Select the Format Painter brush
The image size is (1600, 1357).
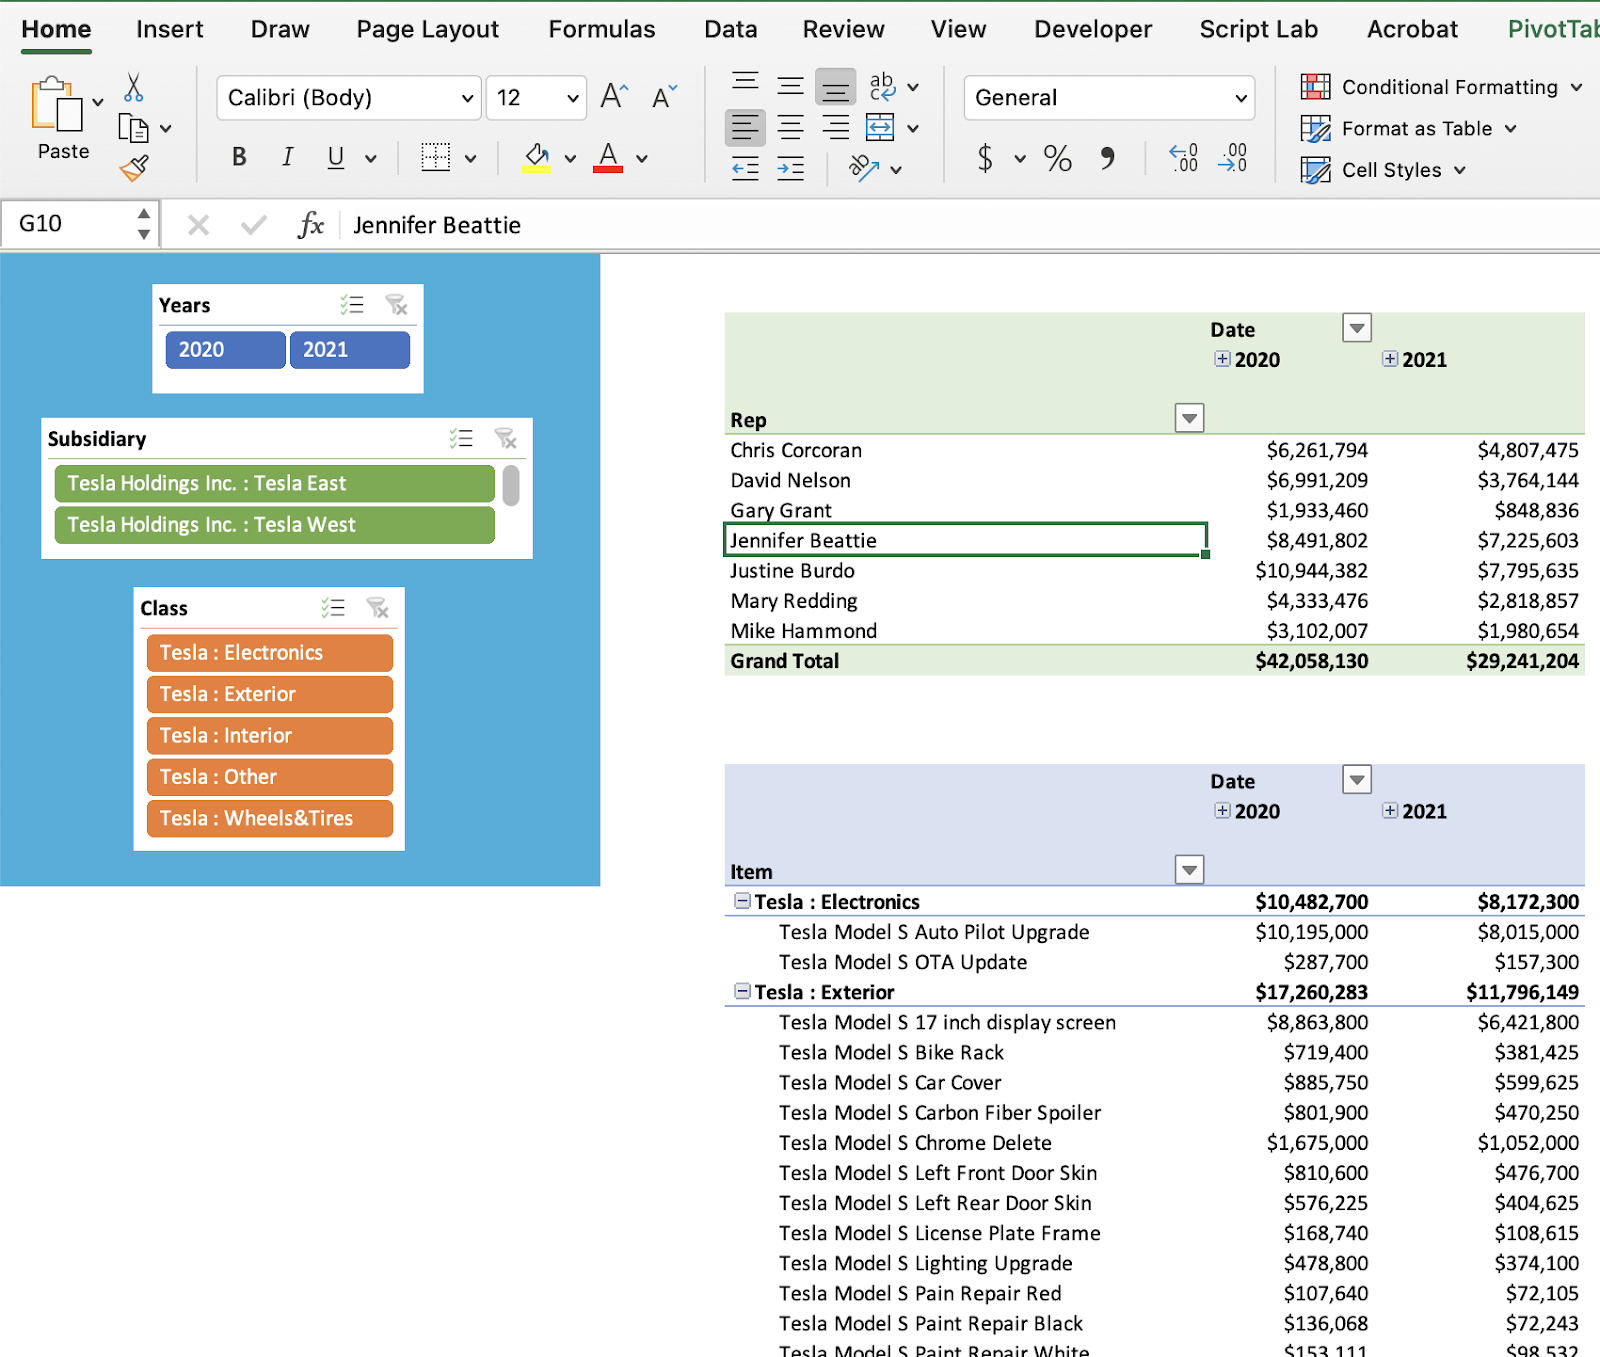pyautogui.click(x=134, y=168)
